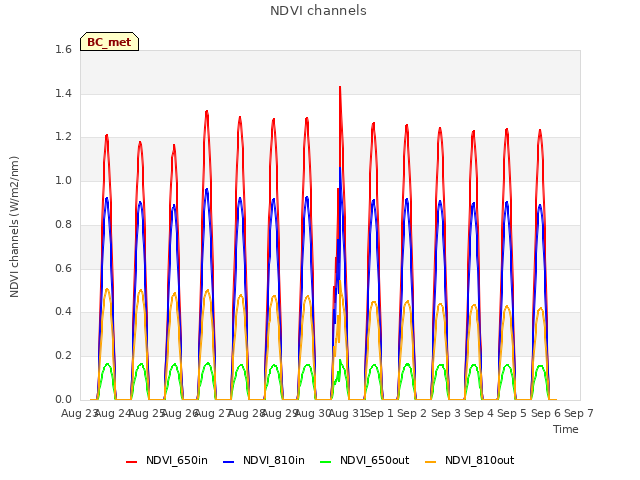
Task: Click the 'Sep 7' x-axis date label
Action: [x=579, y=413]
